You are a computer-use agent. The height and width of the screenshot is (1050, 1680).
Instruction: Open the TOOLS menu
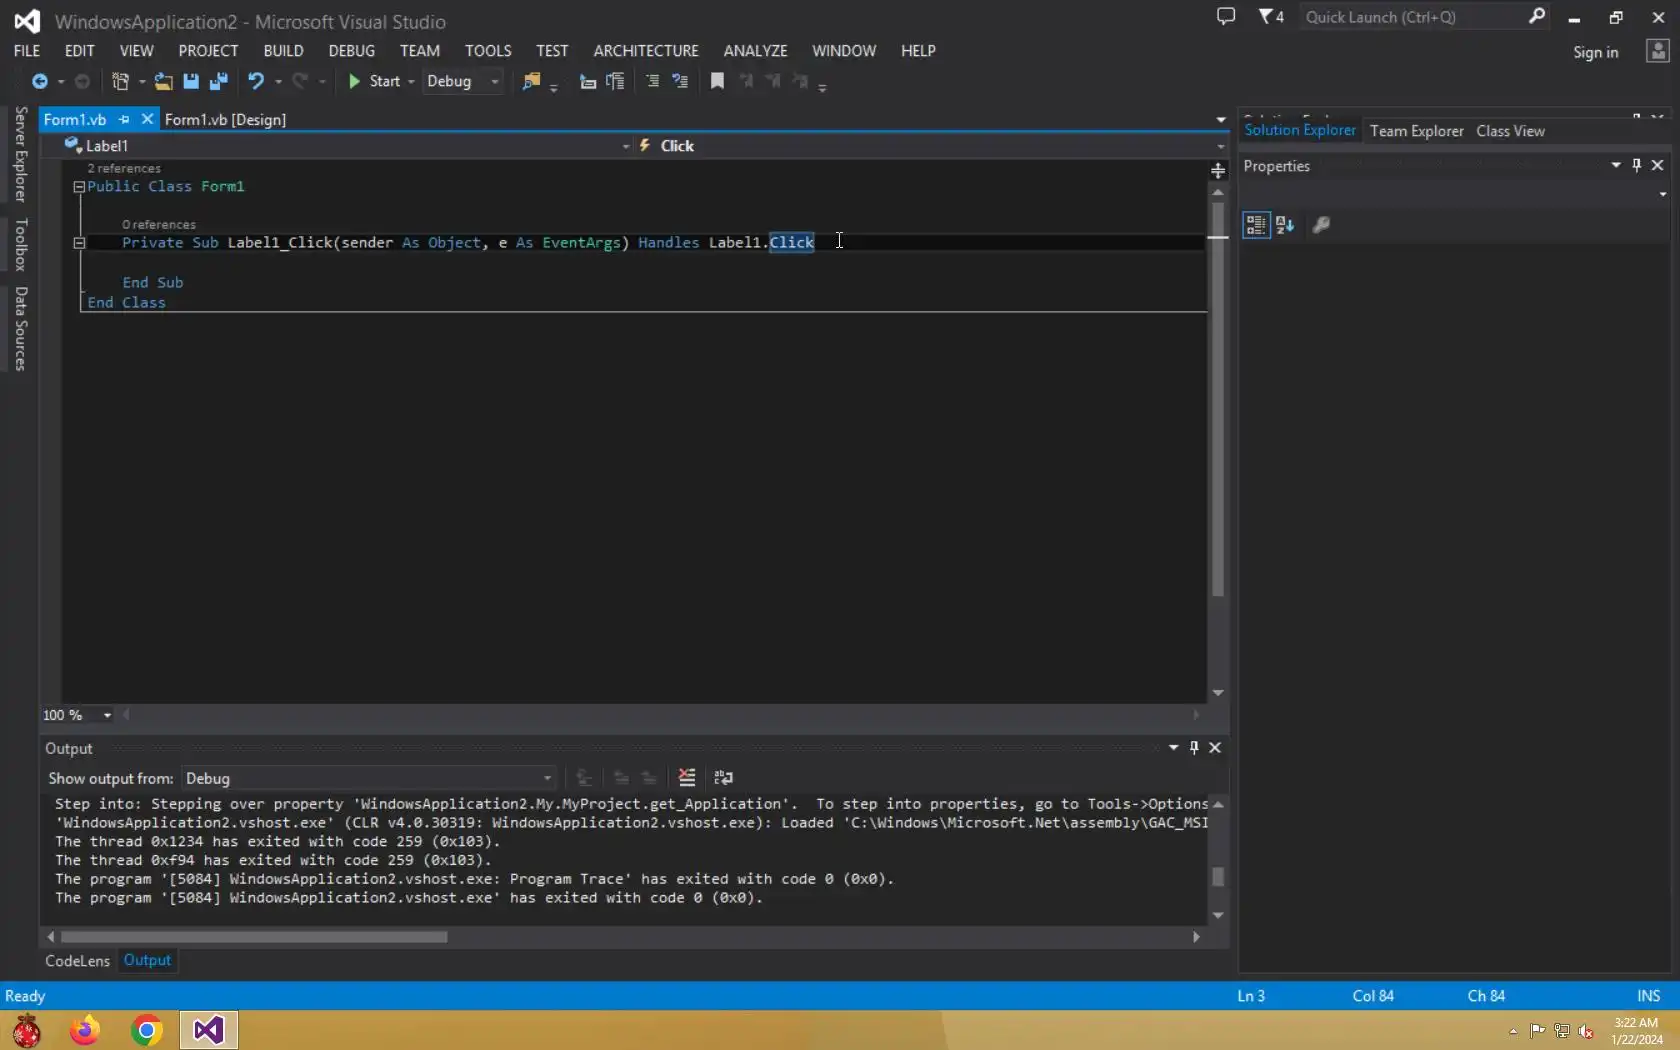pyautogui.click(x=488, y=51)
